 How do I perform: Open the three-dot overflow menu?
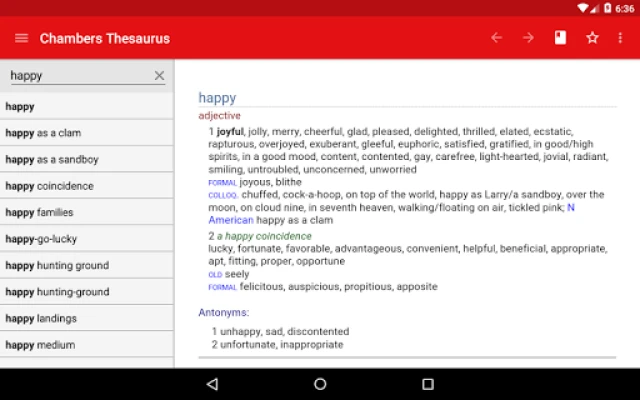point(622,38)
